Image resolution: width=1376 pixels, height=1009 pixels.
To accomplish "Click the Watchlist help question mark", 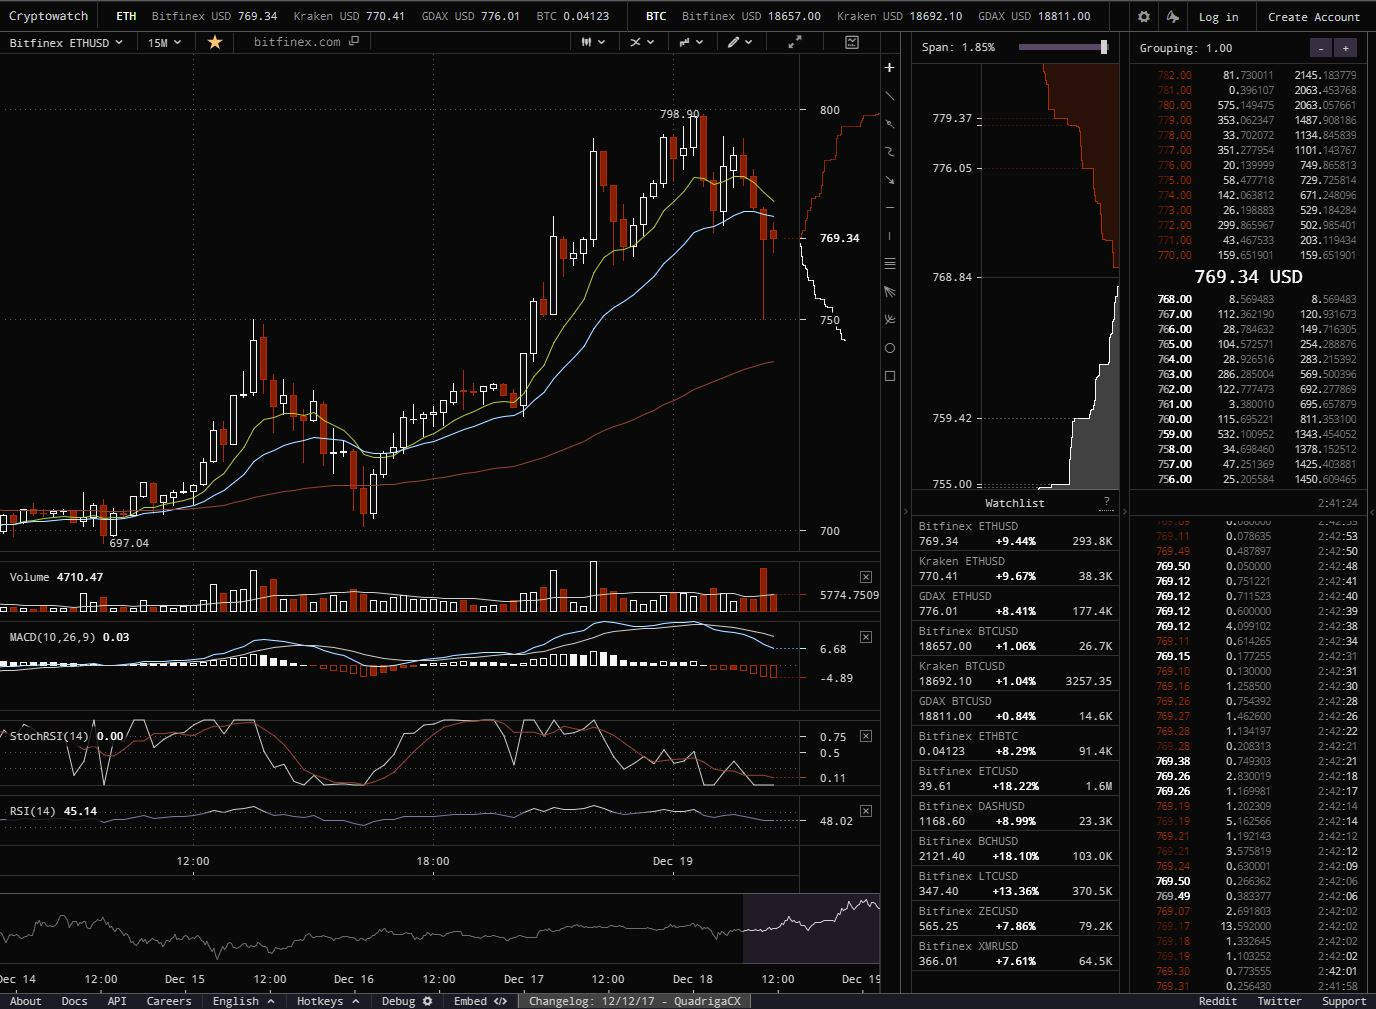I will click(x=1106, y=502).
